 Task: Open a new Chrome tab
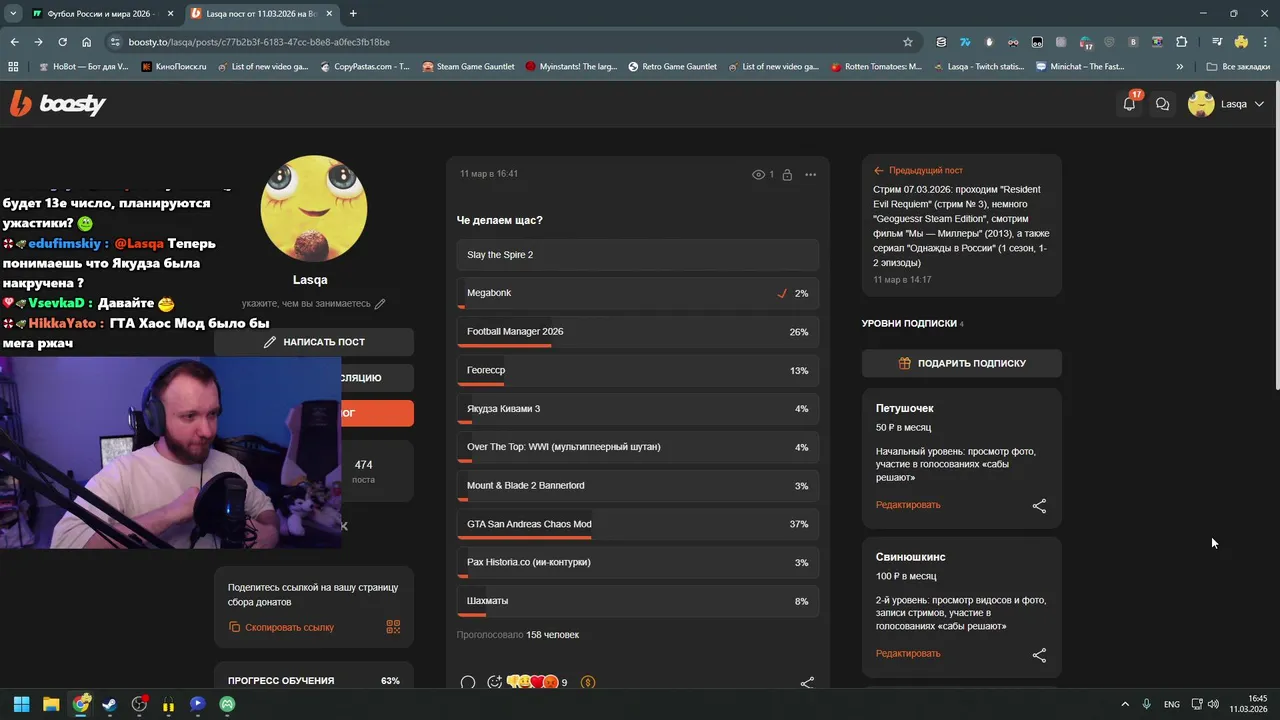(353, 14)
